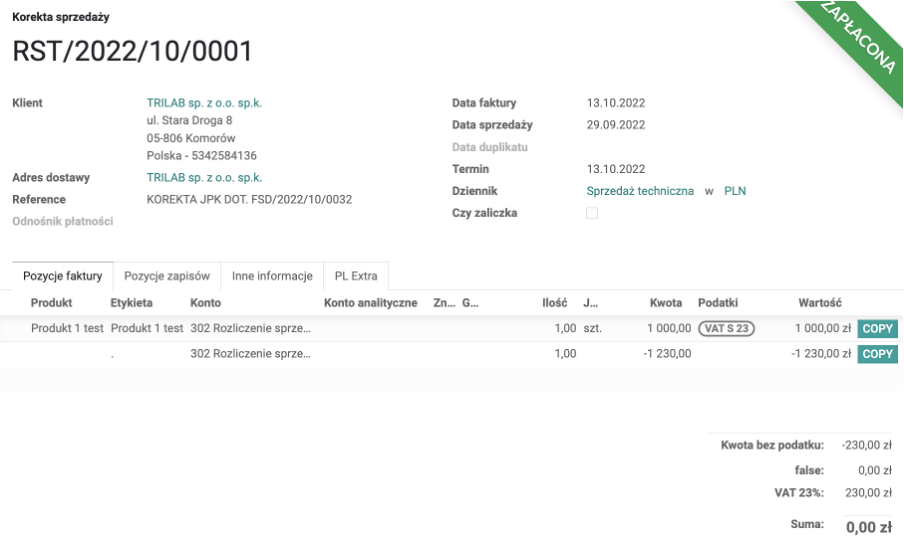Screen dimensions: 904x544
Task: Sort lines by the Kwota column header
Action: 665,302
